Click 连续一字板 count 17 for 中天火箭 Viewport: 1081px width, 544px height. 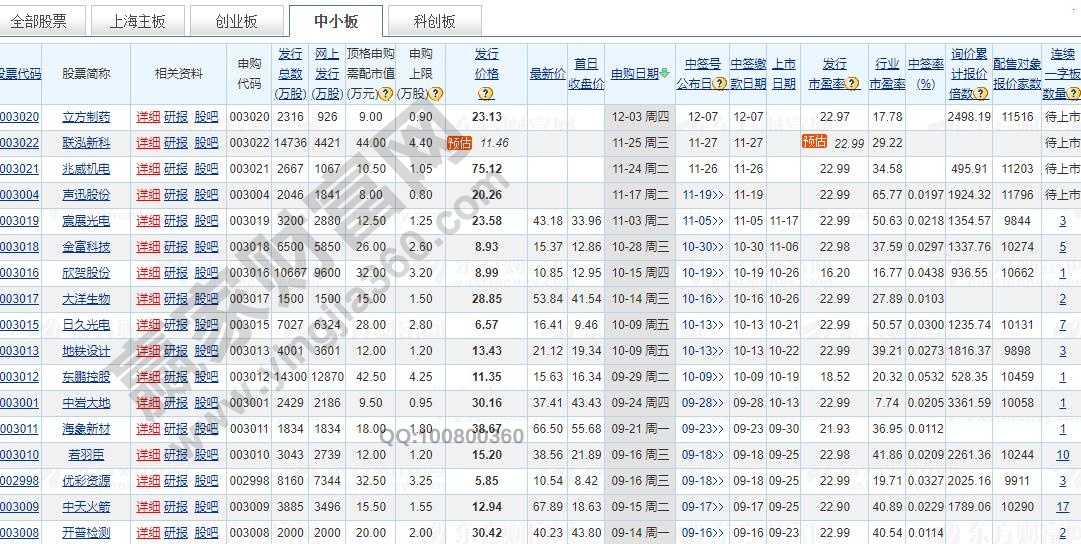(x=1062, y=507)
